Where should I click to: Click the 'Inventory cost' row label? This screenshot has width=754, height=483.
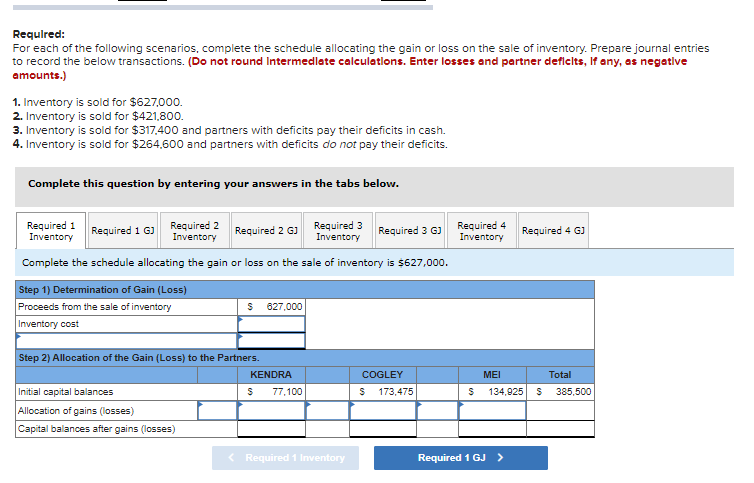[48, 324]
